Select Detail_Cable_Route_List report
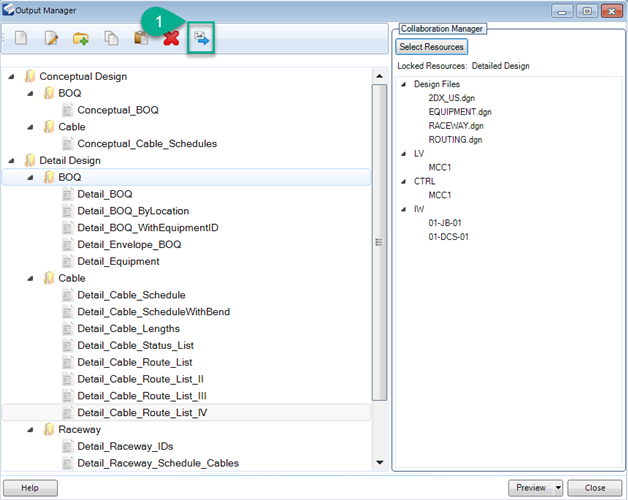Screen dimensions: 628x500 [135, 362]
